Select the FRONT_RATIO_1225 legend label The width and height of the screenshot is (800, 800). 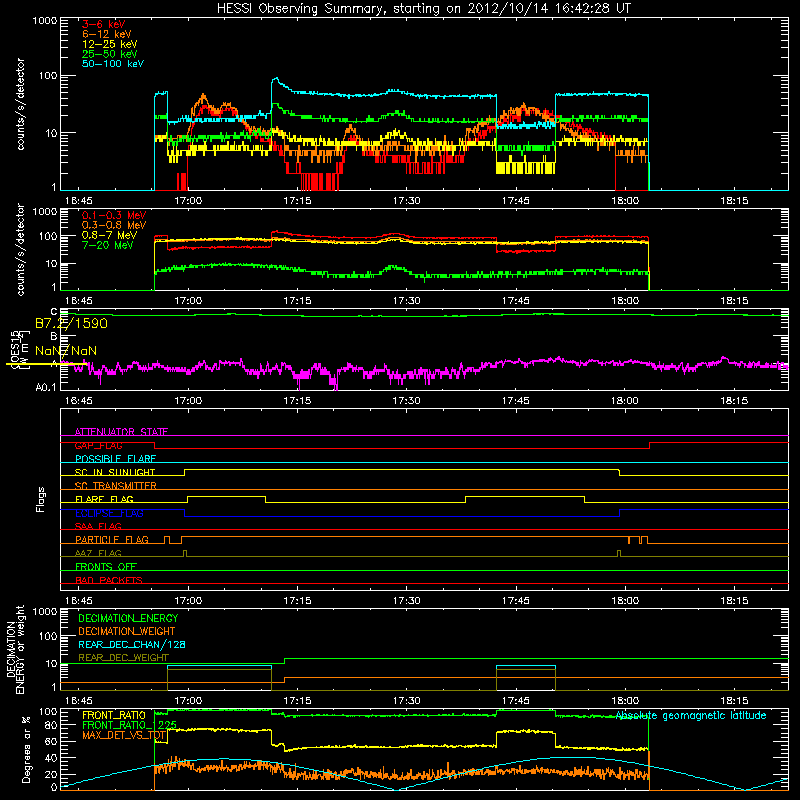tap(130, 725)
